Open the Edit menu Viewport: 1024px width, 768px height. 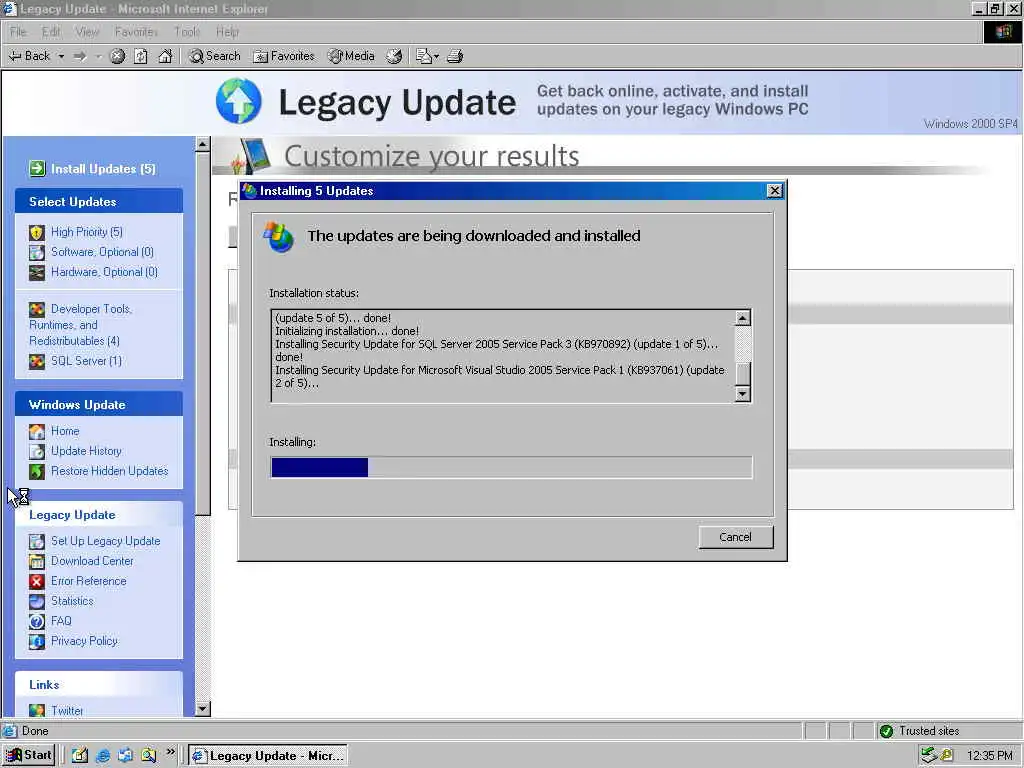click(x=51, y=31)
